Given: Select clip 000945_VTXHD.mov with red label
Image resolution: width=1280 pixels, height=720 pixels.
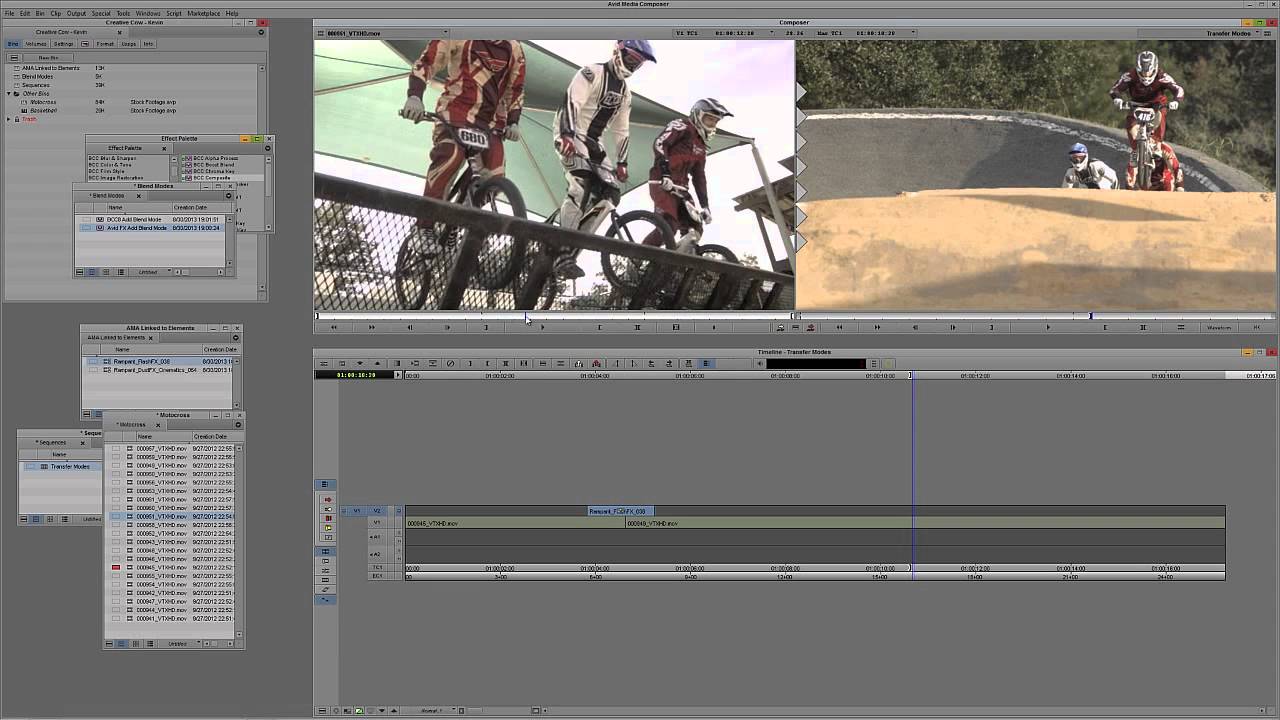Looking at the screenshot, I should pyautogui.click(x=161, y=567).
